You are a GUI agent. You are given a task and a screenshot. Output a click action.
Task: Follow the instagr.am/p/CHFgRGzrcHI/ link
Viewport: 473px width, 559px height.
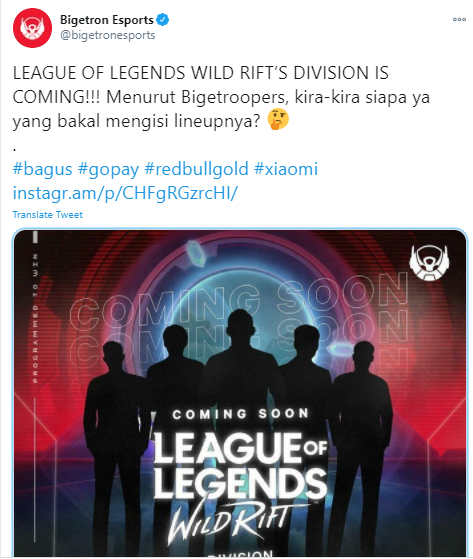125,193
